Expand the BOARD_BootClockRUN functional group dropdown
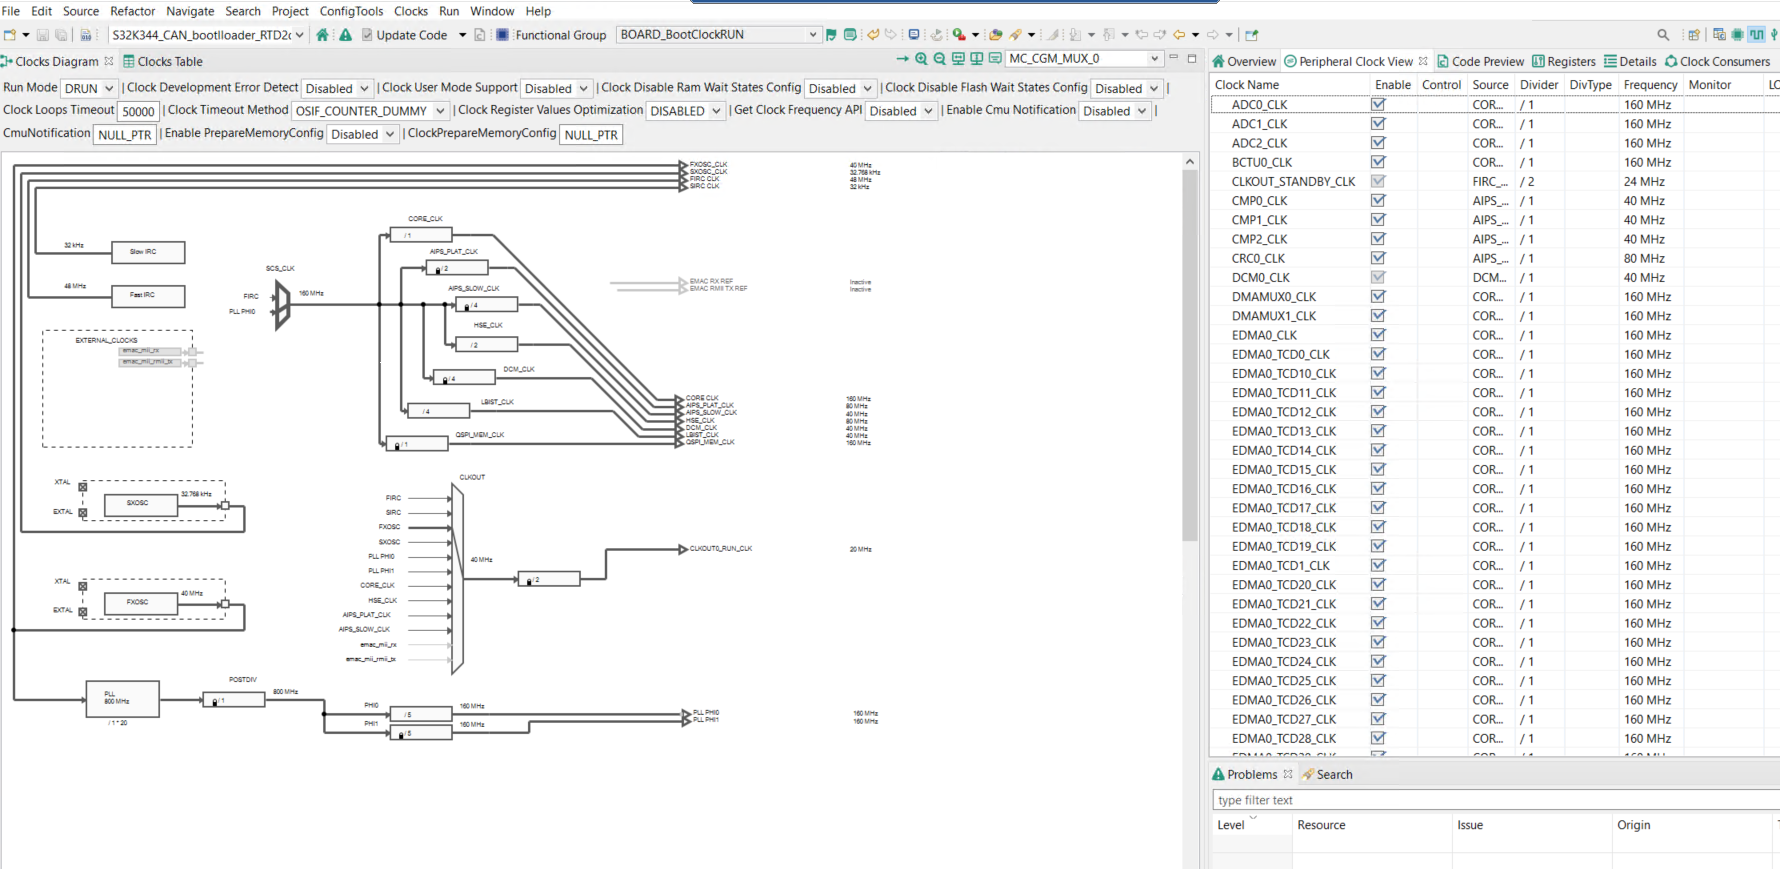Screen dimensions: 1780x869 (x=812, y=35)
